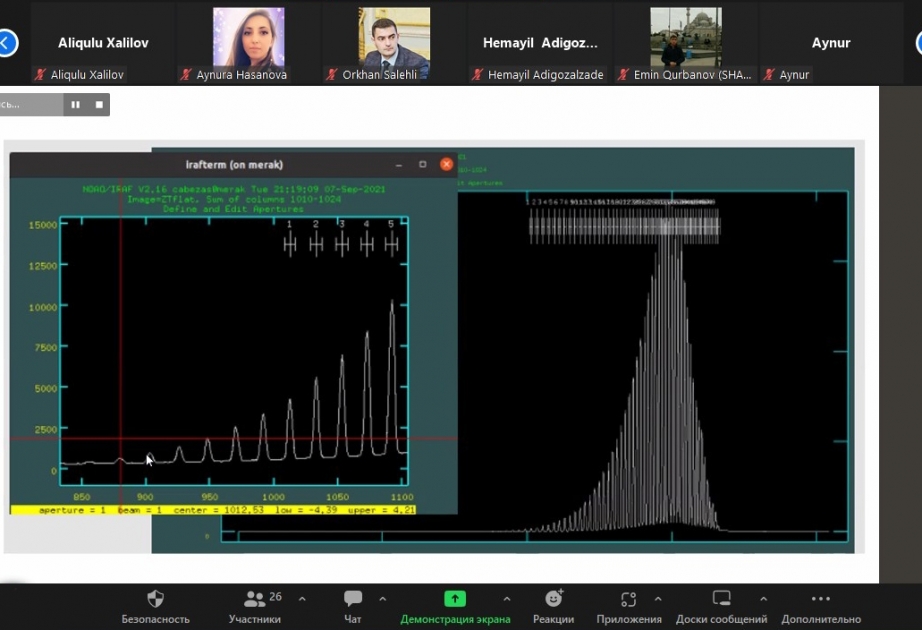The image size is (922, 630).
Task: Click the 'low = -4.39' value
Action: pyautogui.click(x=306, y=510)
